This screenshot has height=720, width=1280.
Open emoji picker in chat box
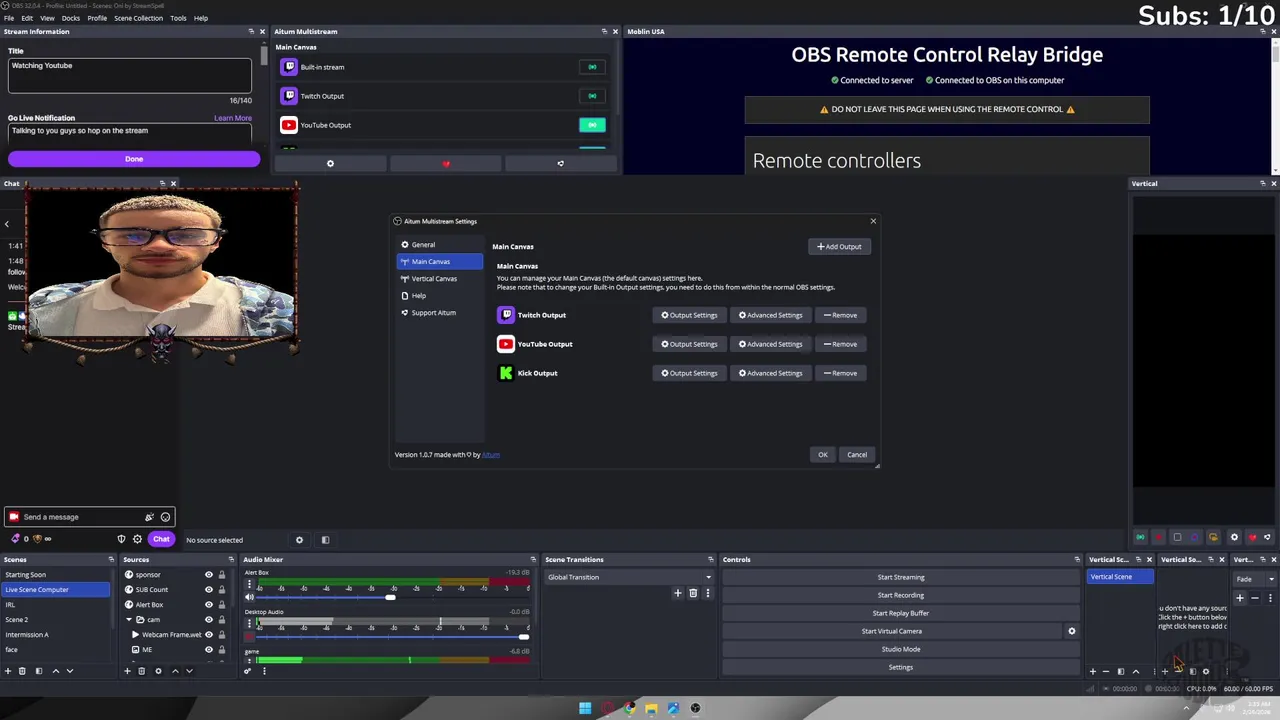coord(165,517)
